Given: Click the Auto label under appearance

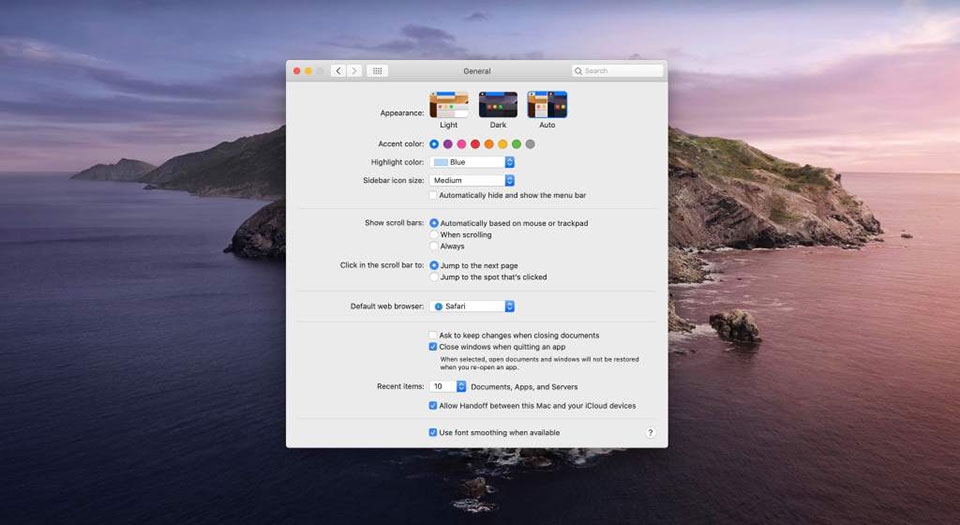Looking at the screenshot, I should click(x=547, y=125).
